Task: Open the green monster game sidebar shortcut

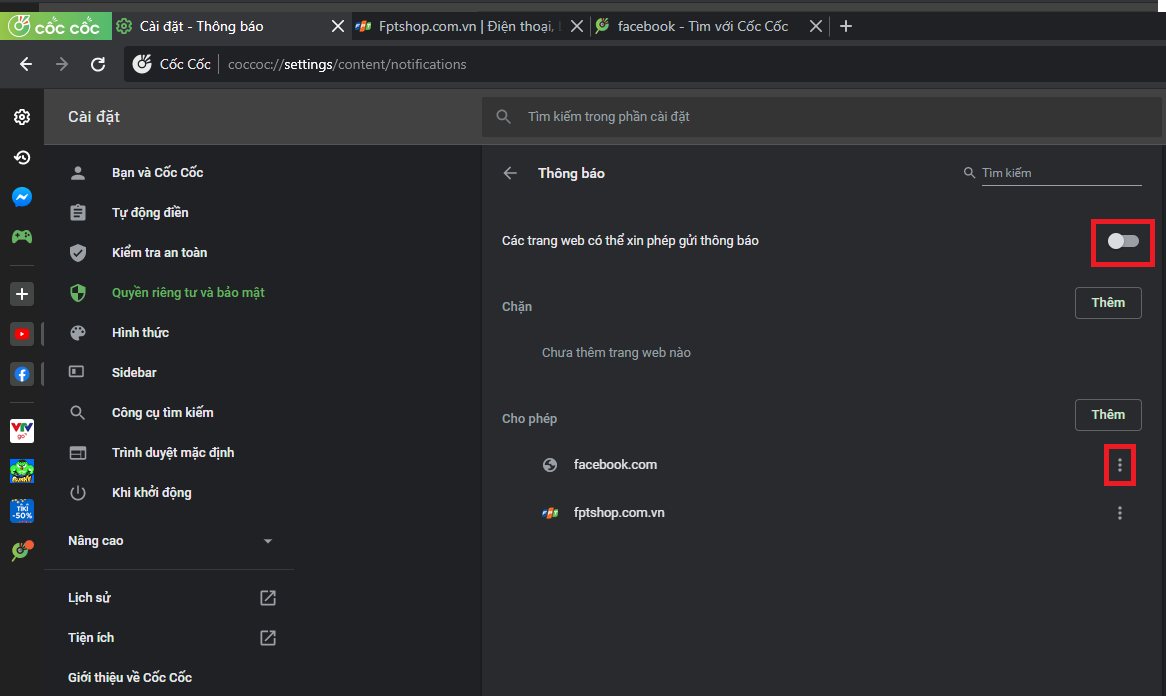Action: 22,471
